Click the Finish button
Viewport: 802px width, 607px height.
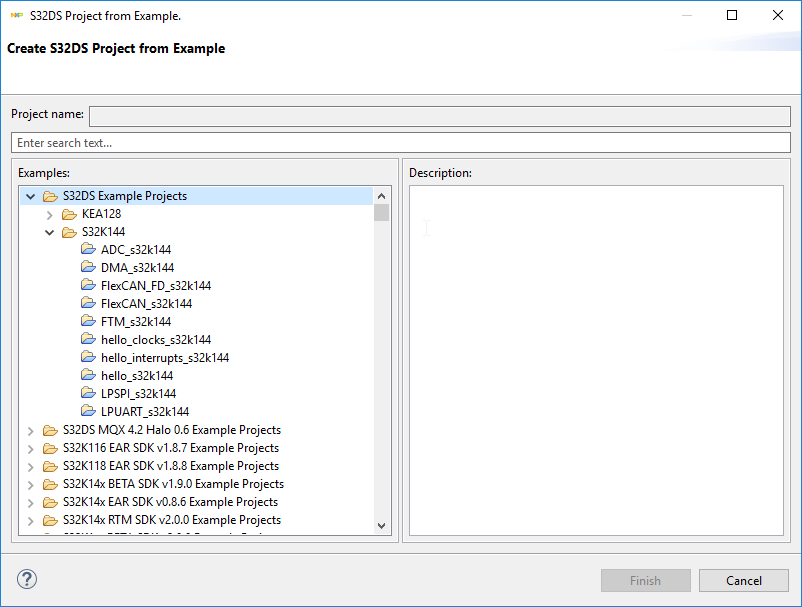(645, 580)
